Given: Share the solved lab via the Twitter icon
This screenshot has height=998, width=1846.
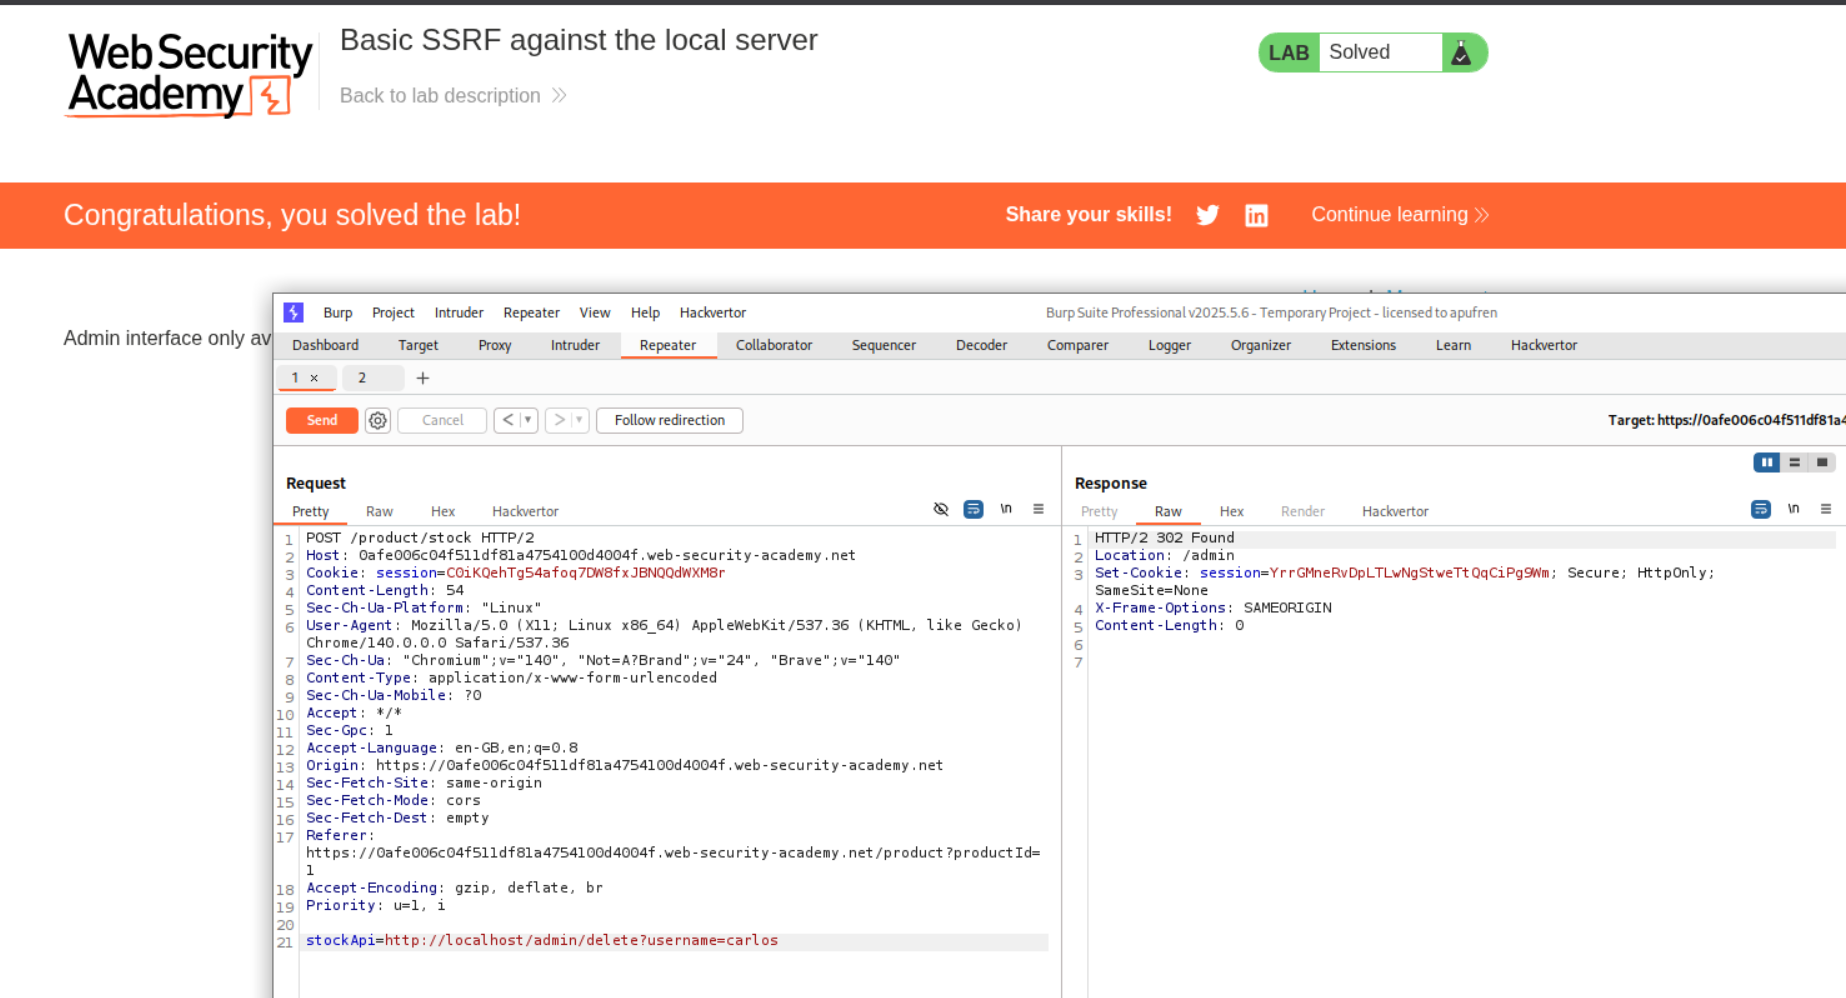Looking at the screenshot, I should [x=1207, y=215].
